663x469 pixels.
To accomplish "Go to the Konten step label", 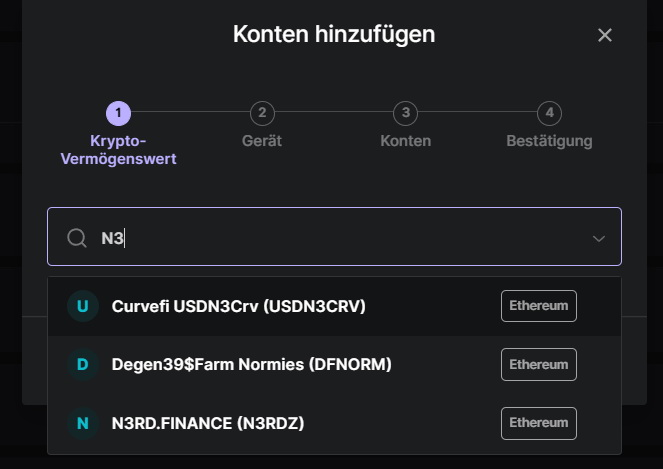I will [x=405, y=141].
